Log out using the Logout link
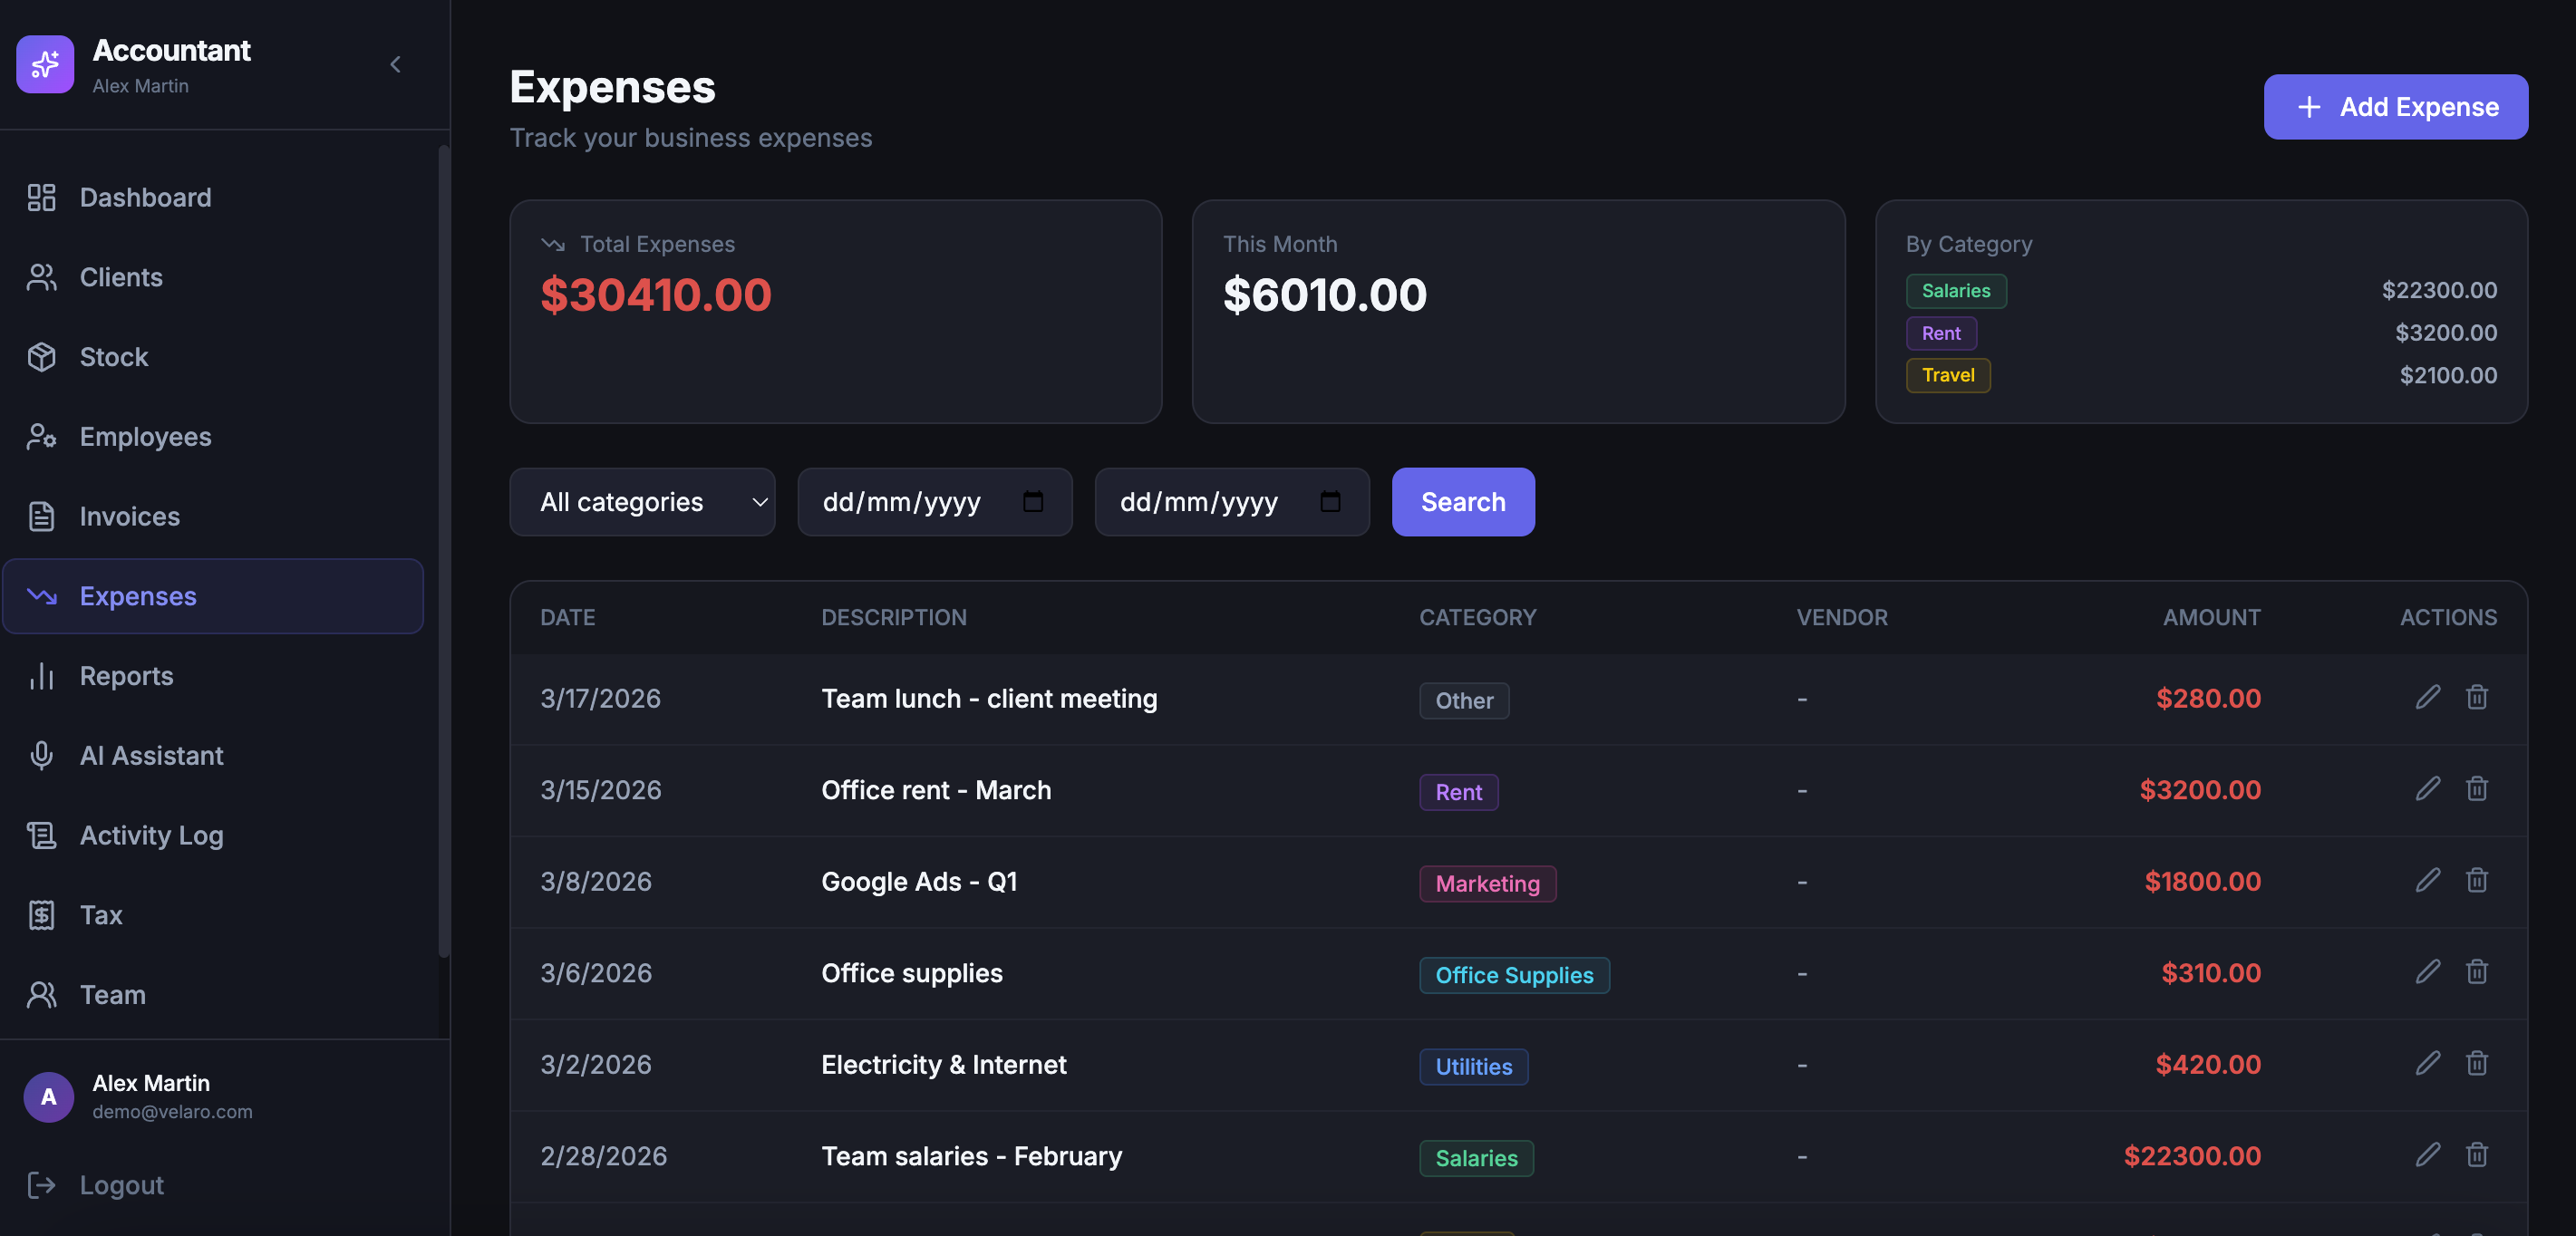 pyautogui.click(x=121, y=1185)
